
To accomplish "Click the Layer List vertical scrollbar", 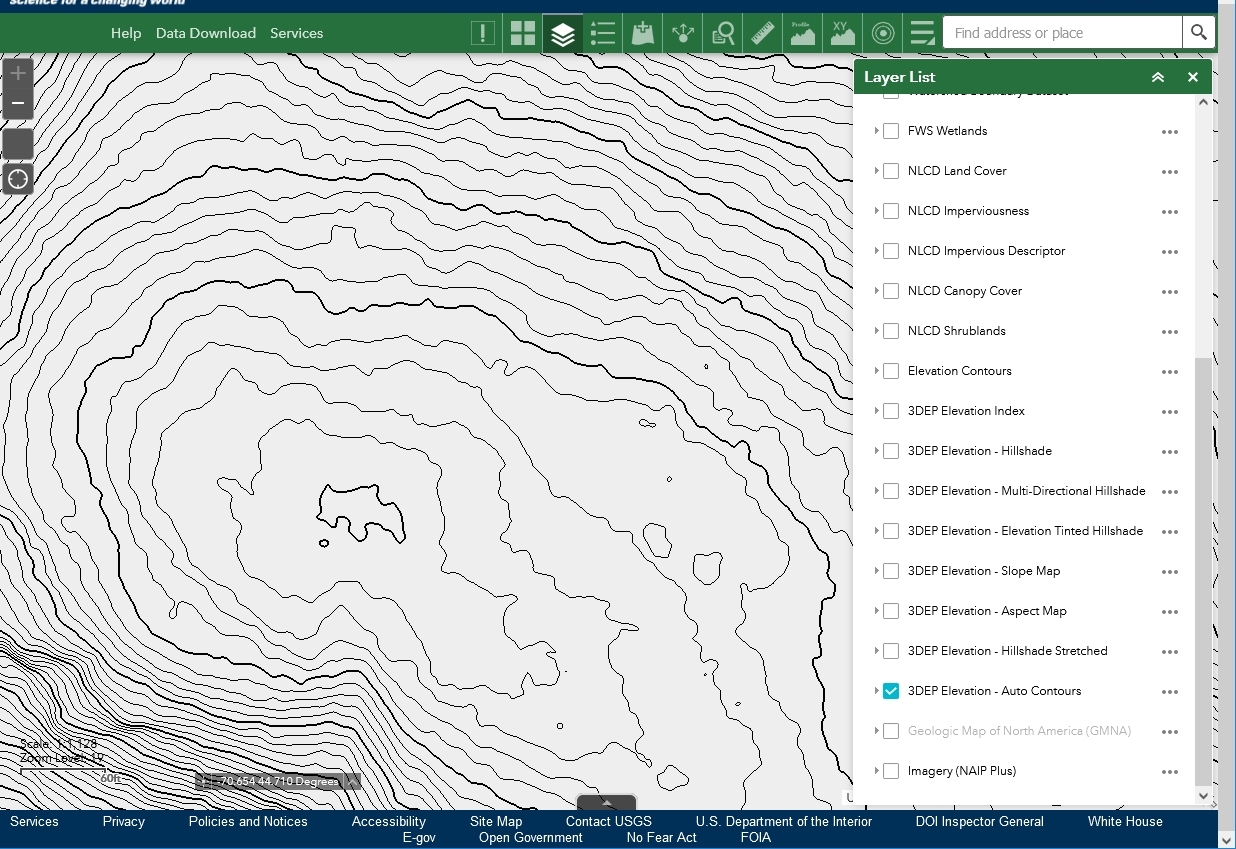I will tap(1203, 570).
